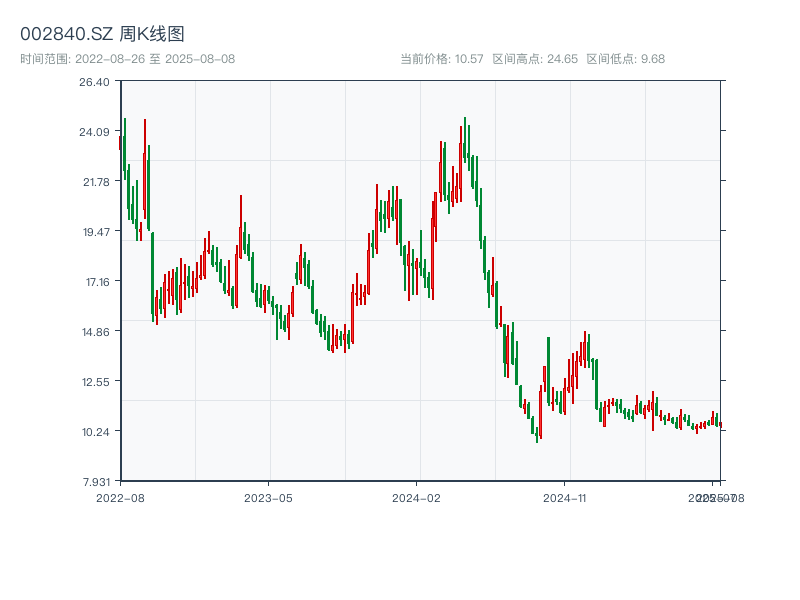The height and width of the screenshot is (600, 800).
Task: Click the y-axis label 26.40
Action: pos(94,82)
